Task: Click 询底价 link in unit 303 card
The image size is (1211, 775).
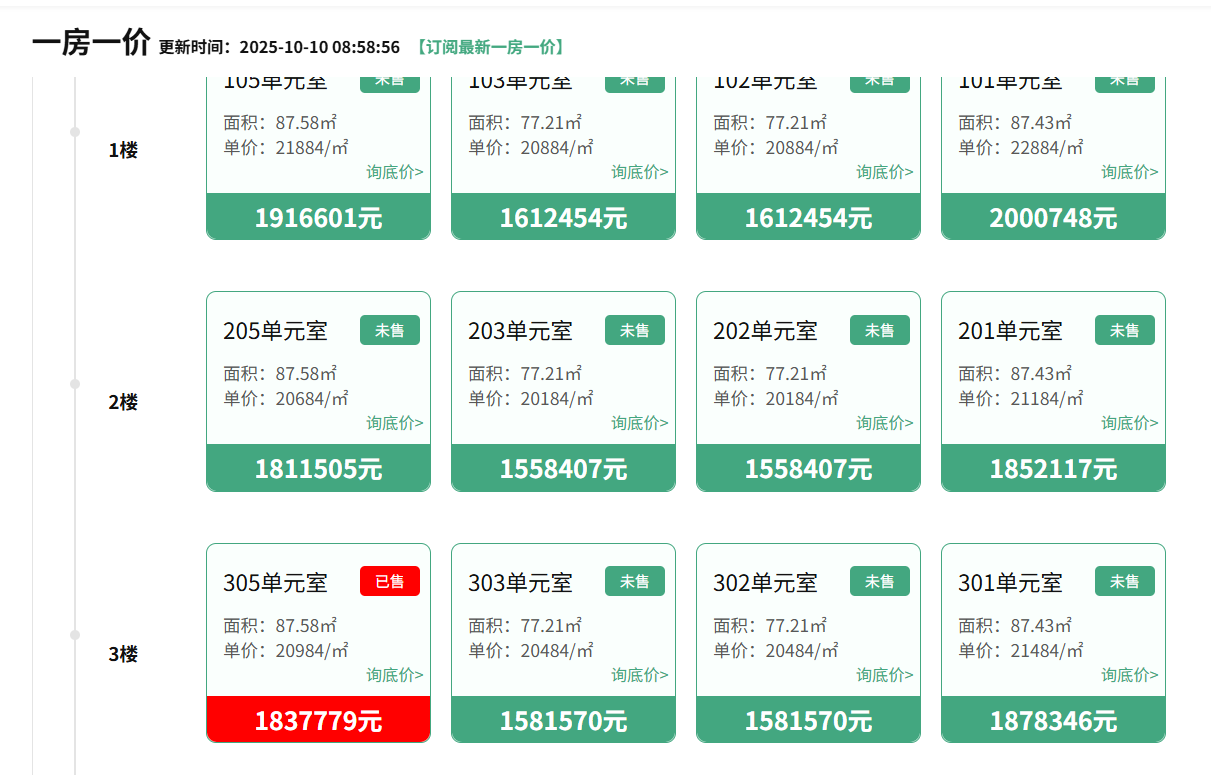Action: pyautogui.click(x=639, y=675)
